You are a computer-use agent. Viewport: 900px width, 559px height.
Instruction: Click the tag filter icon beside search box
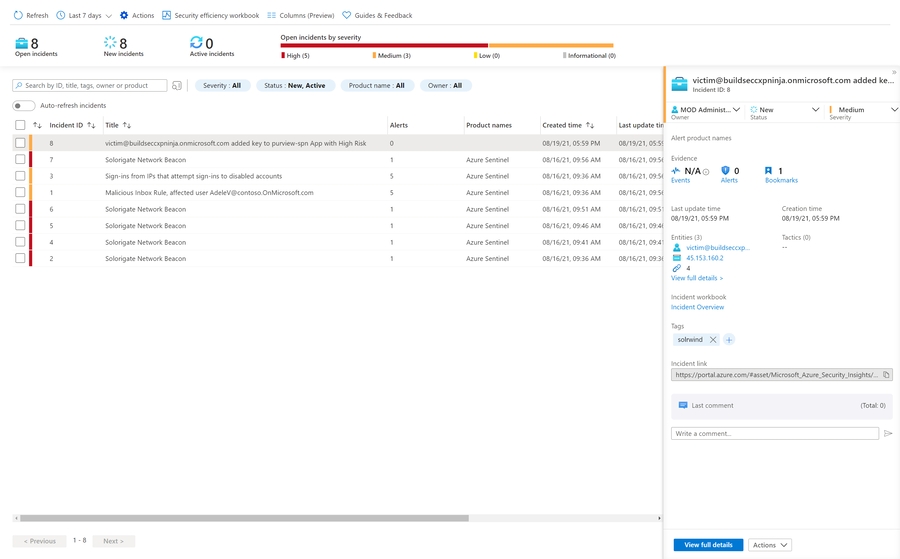tap(177, 86)
